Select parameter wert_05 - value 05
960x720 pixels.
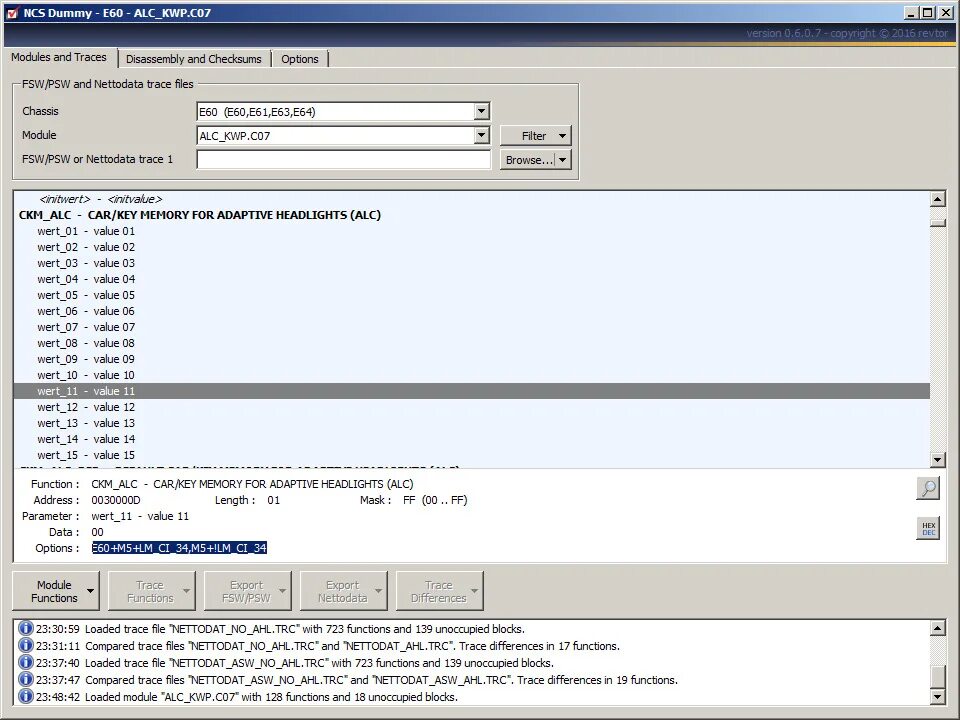click(471, 295)
